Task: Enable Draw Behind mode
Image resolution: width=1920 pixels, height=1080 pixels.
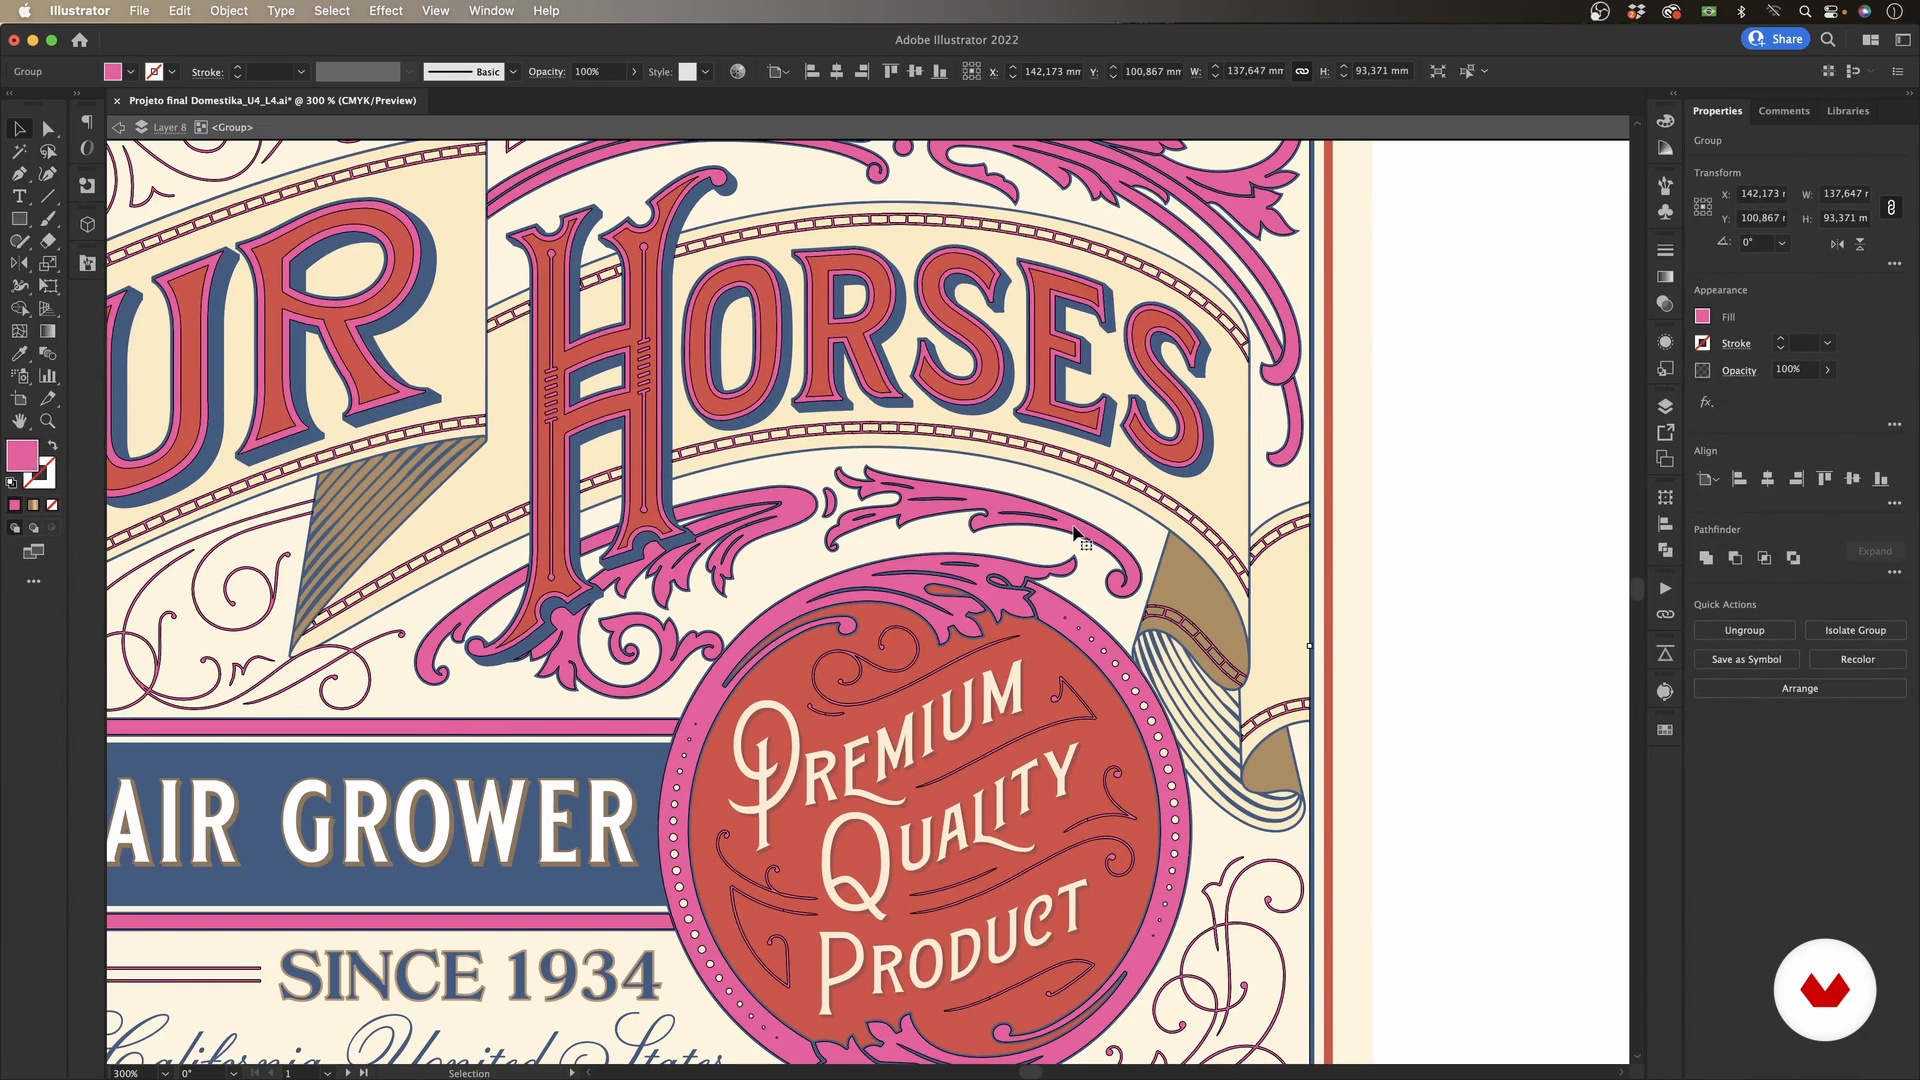Action: (x=33, y=528)
